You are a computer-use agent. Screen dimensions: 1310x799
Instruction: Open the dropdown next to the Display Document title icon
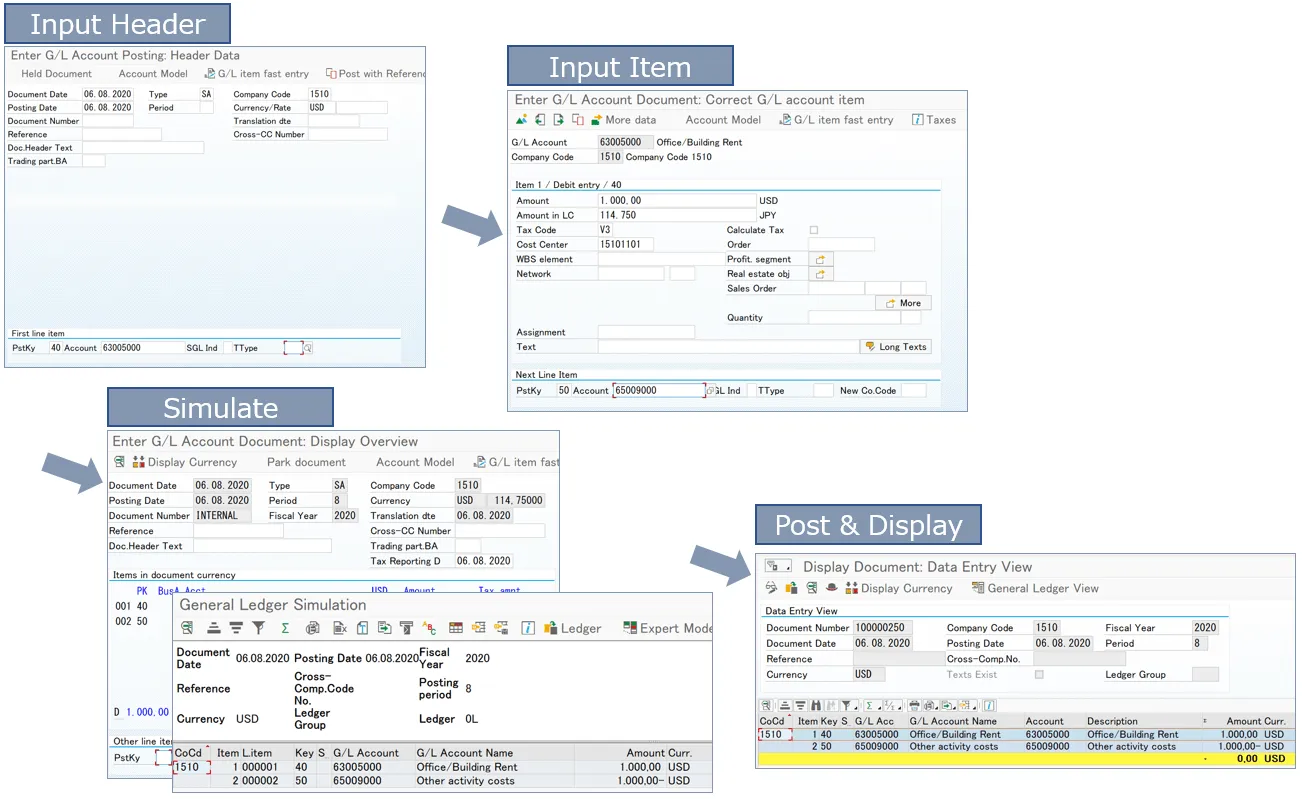click(x=786, y=567)
